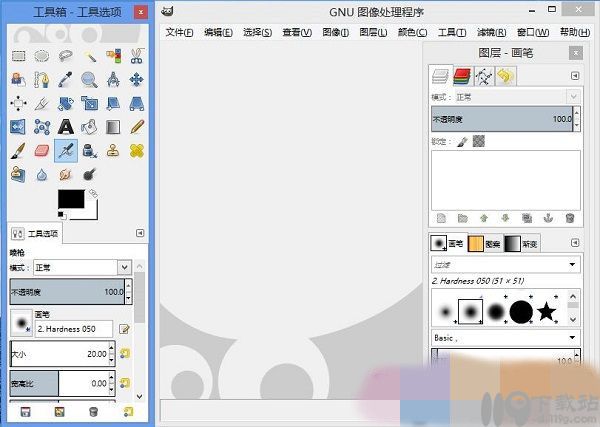Screen dimensions: 600x427
Task: Open the tool options 模式 dropdown
Action: tap(83, 267)
